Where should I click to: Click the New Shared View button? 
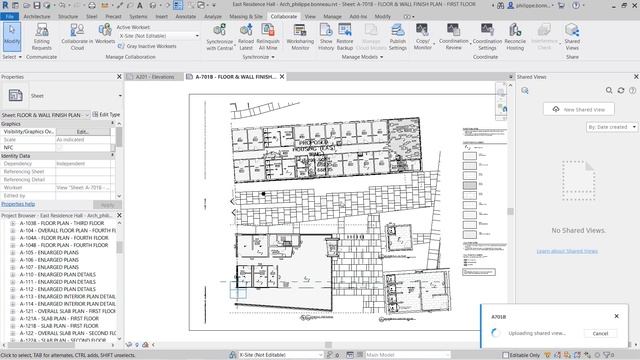pos(579,109)
